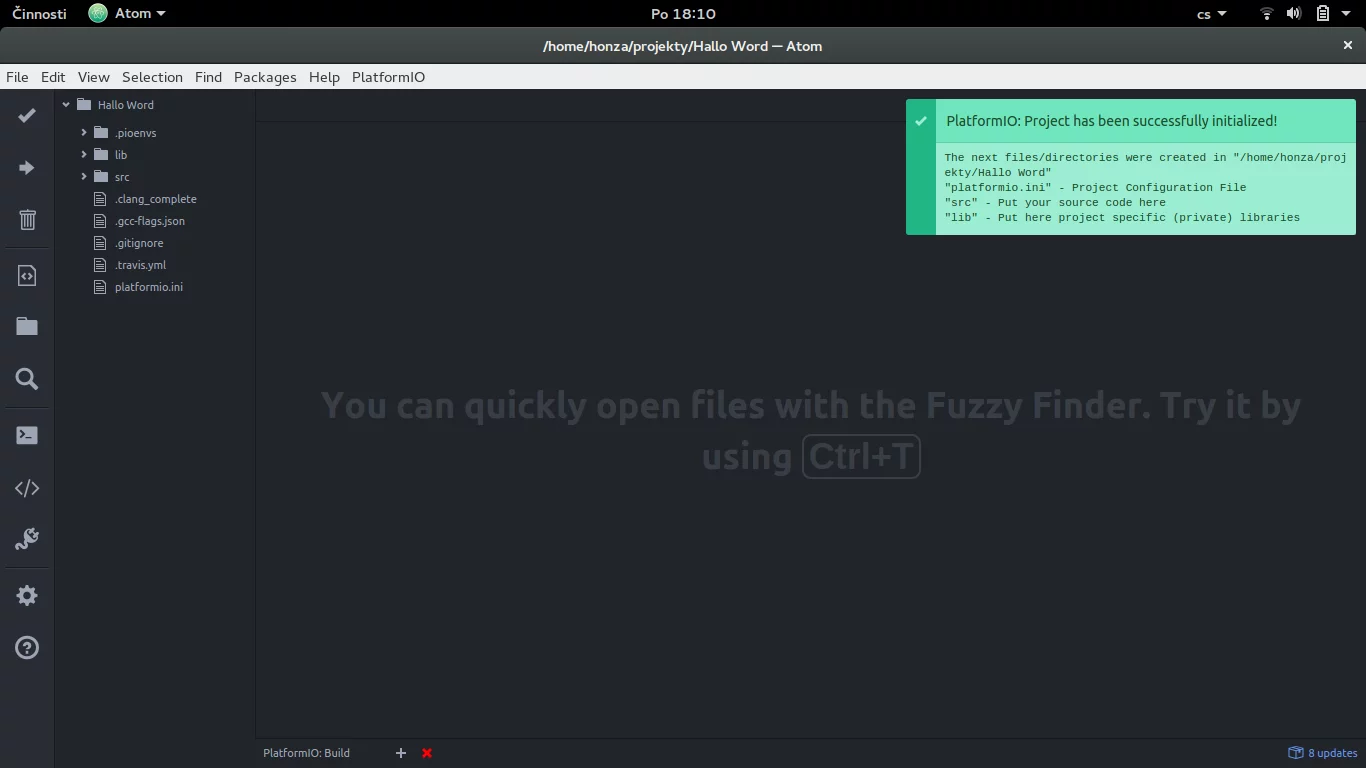Image resolution: width=1366 pixels, height=768 pixels.
Task: Click the Wi-Fi icon in system tray
Action: pos(1267,14)
